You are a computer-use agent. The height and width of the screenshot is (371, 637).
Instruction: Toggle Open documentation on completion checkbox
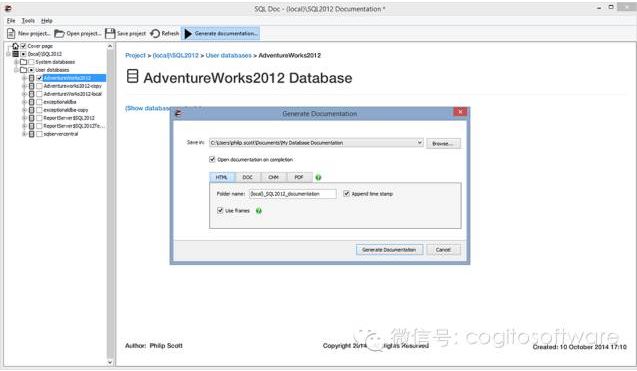point(212,160)
